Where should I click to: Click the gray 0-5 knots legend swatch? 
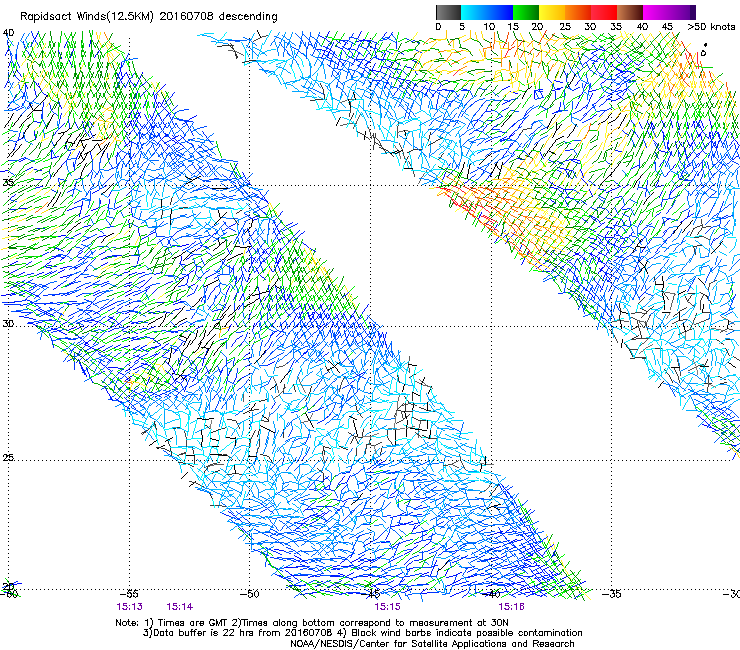click(448, 12)
